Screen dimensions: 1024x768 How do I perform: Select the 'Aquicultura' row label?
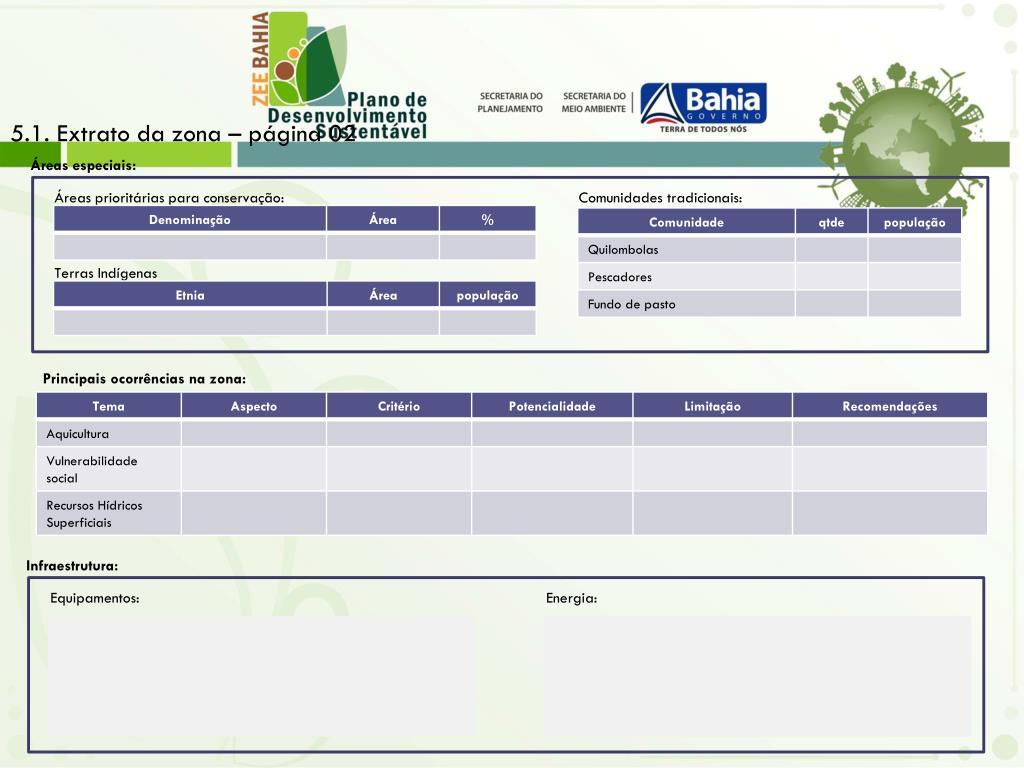tap(78, 434)
